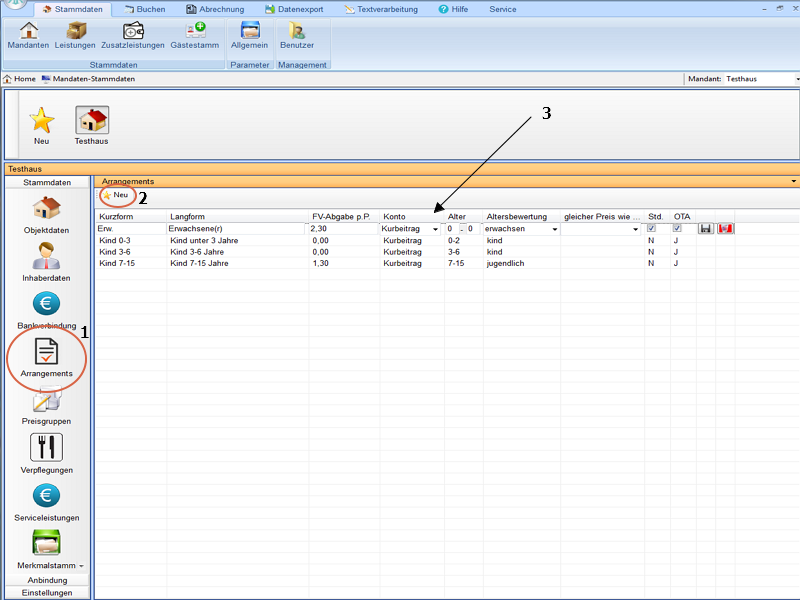This screenshot has height=600, width=800.
Task: Select Objektdaten in the sidebar
Action: pos(46,215)
